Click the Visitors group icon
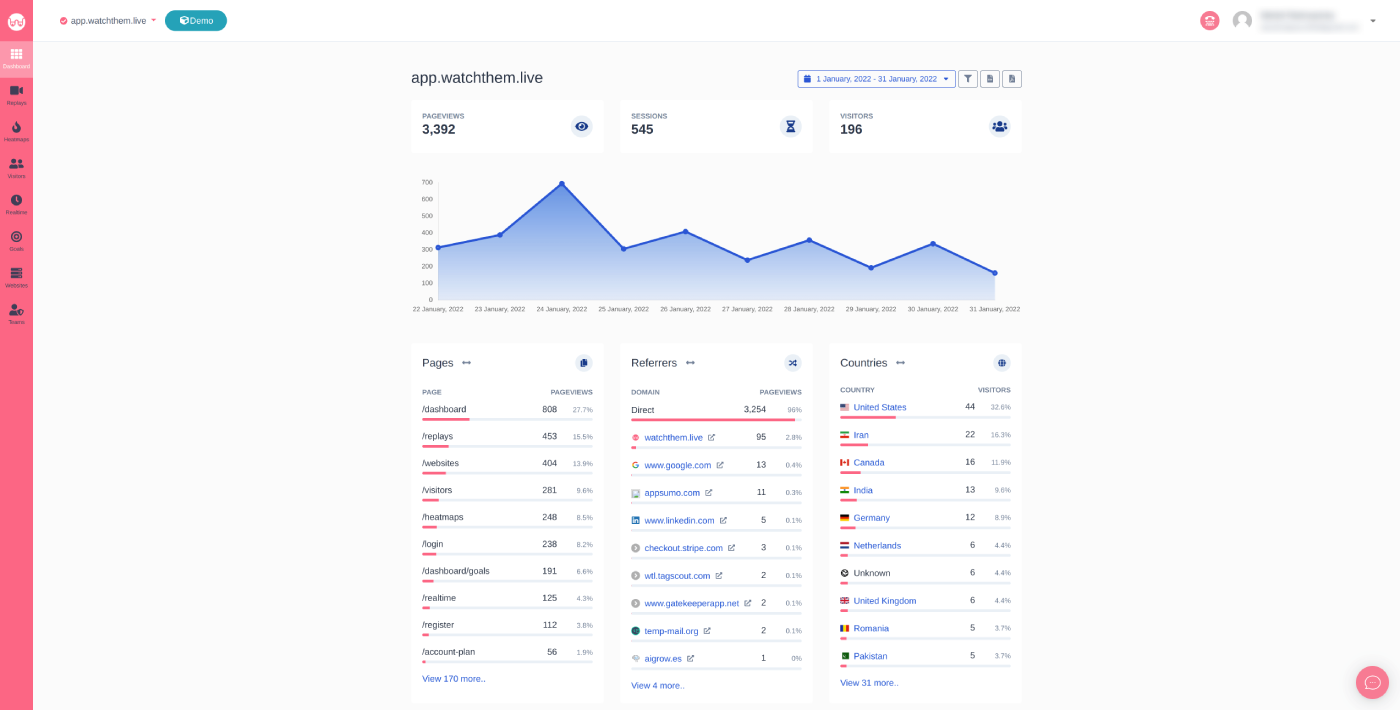This screenshot has height=710, width=1400. pyautogui.click(x=1000, y=126)
